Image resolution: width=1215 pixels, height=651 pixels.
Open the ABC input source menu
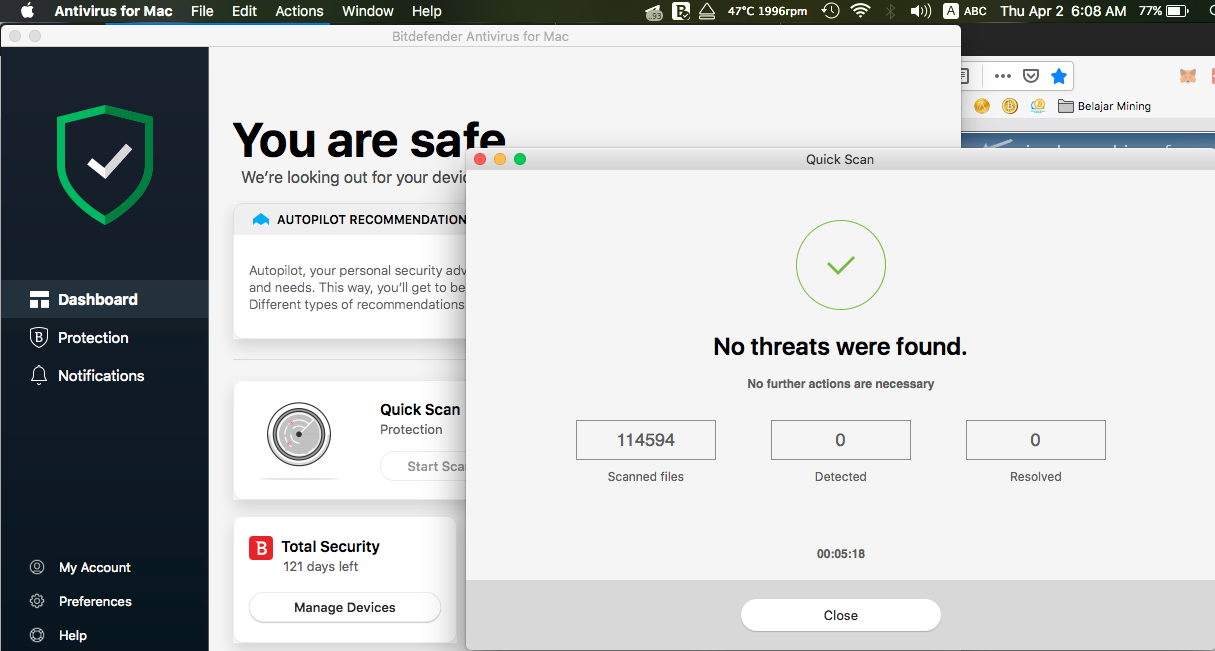pos(965,11)
